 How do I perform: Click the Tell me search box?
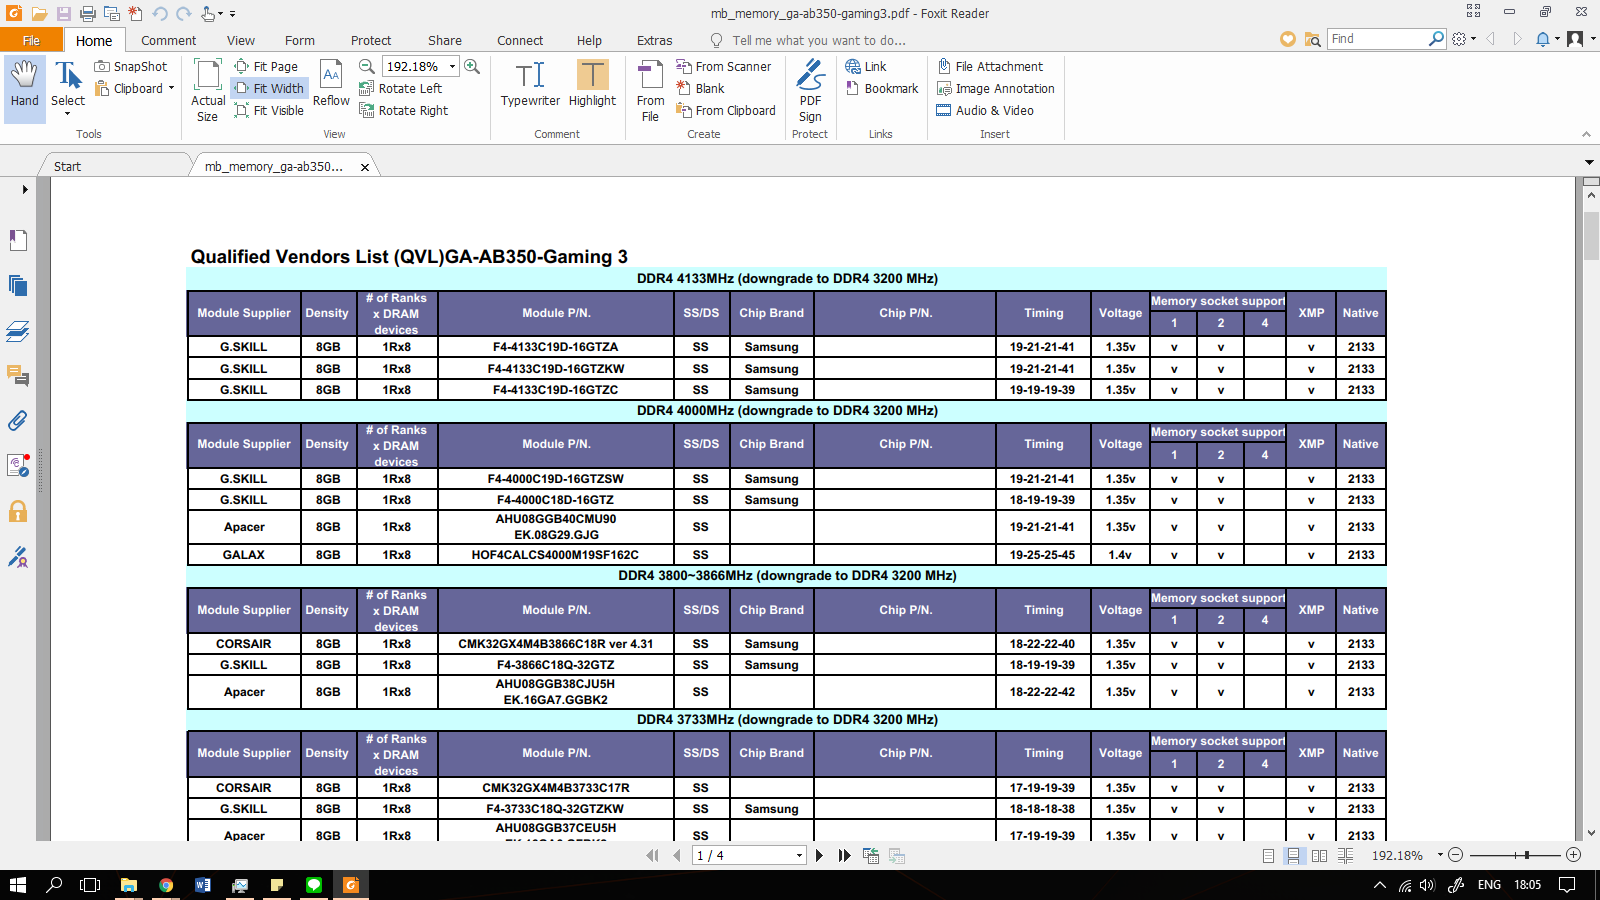click(818, 40)
